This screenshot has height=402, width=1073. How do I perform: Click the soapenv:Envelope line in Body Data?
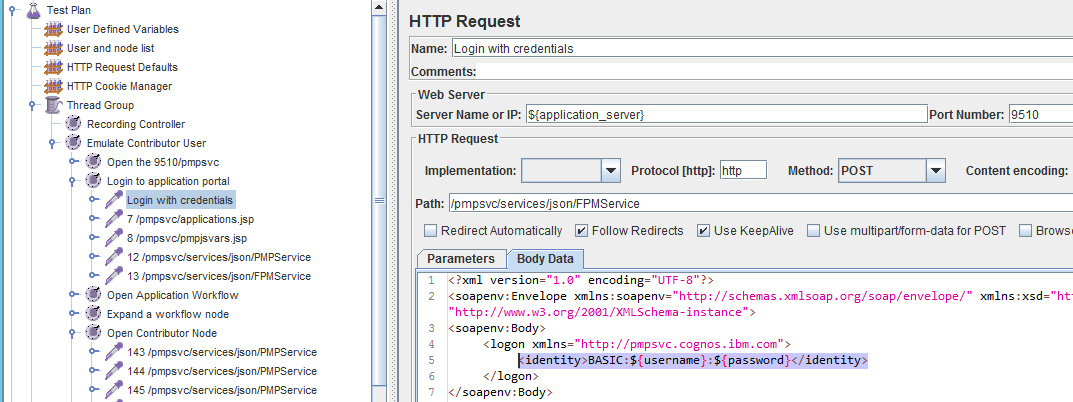(x=760, y=296)
